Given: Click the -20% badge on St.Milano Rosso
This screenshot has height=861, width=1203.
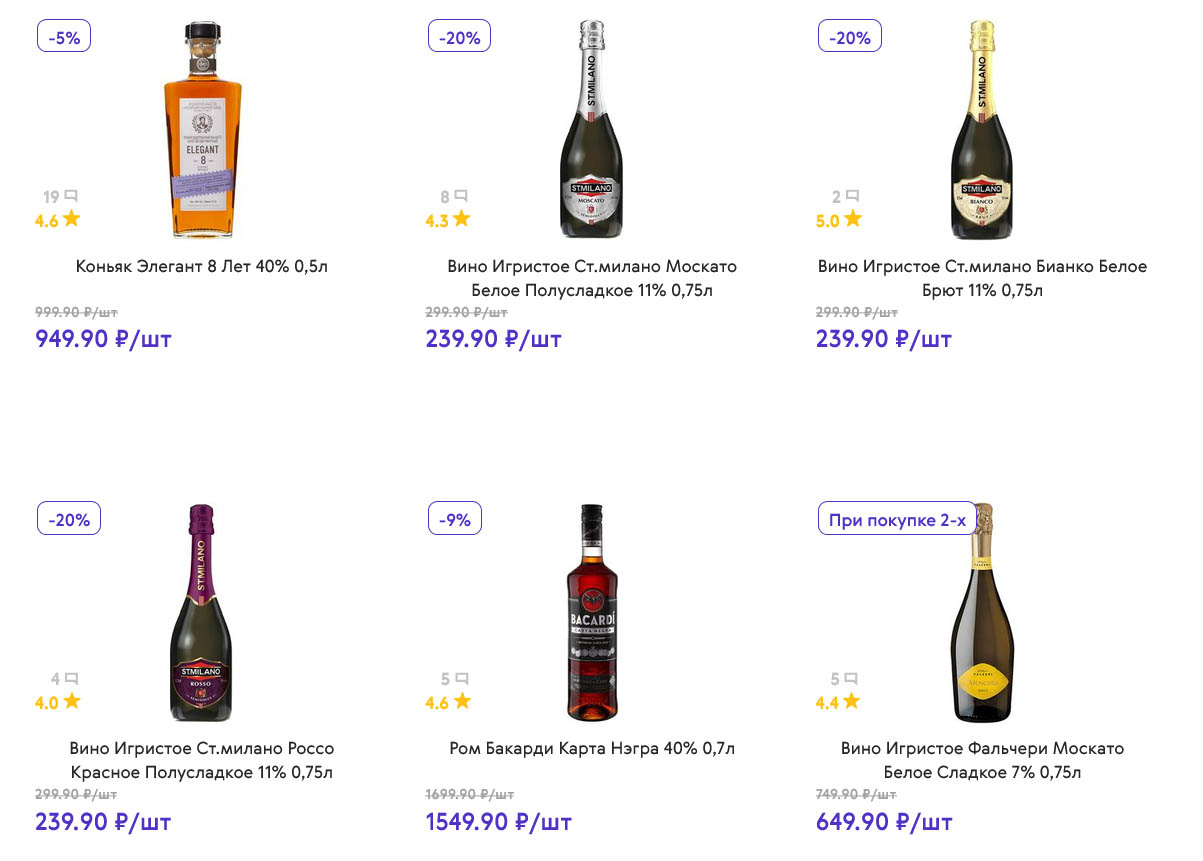Looking at the screenshot, I should tap(69, 519).
